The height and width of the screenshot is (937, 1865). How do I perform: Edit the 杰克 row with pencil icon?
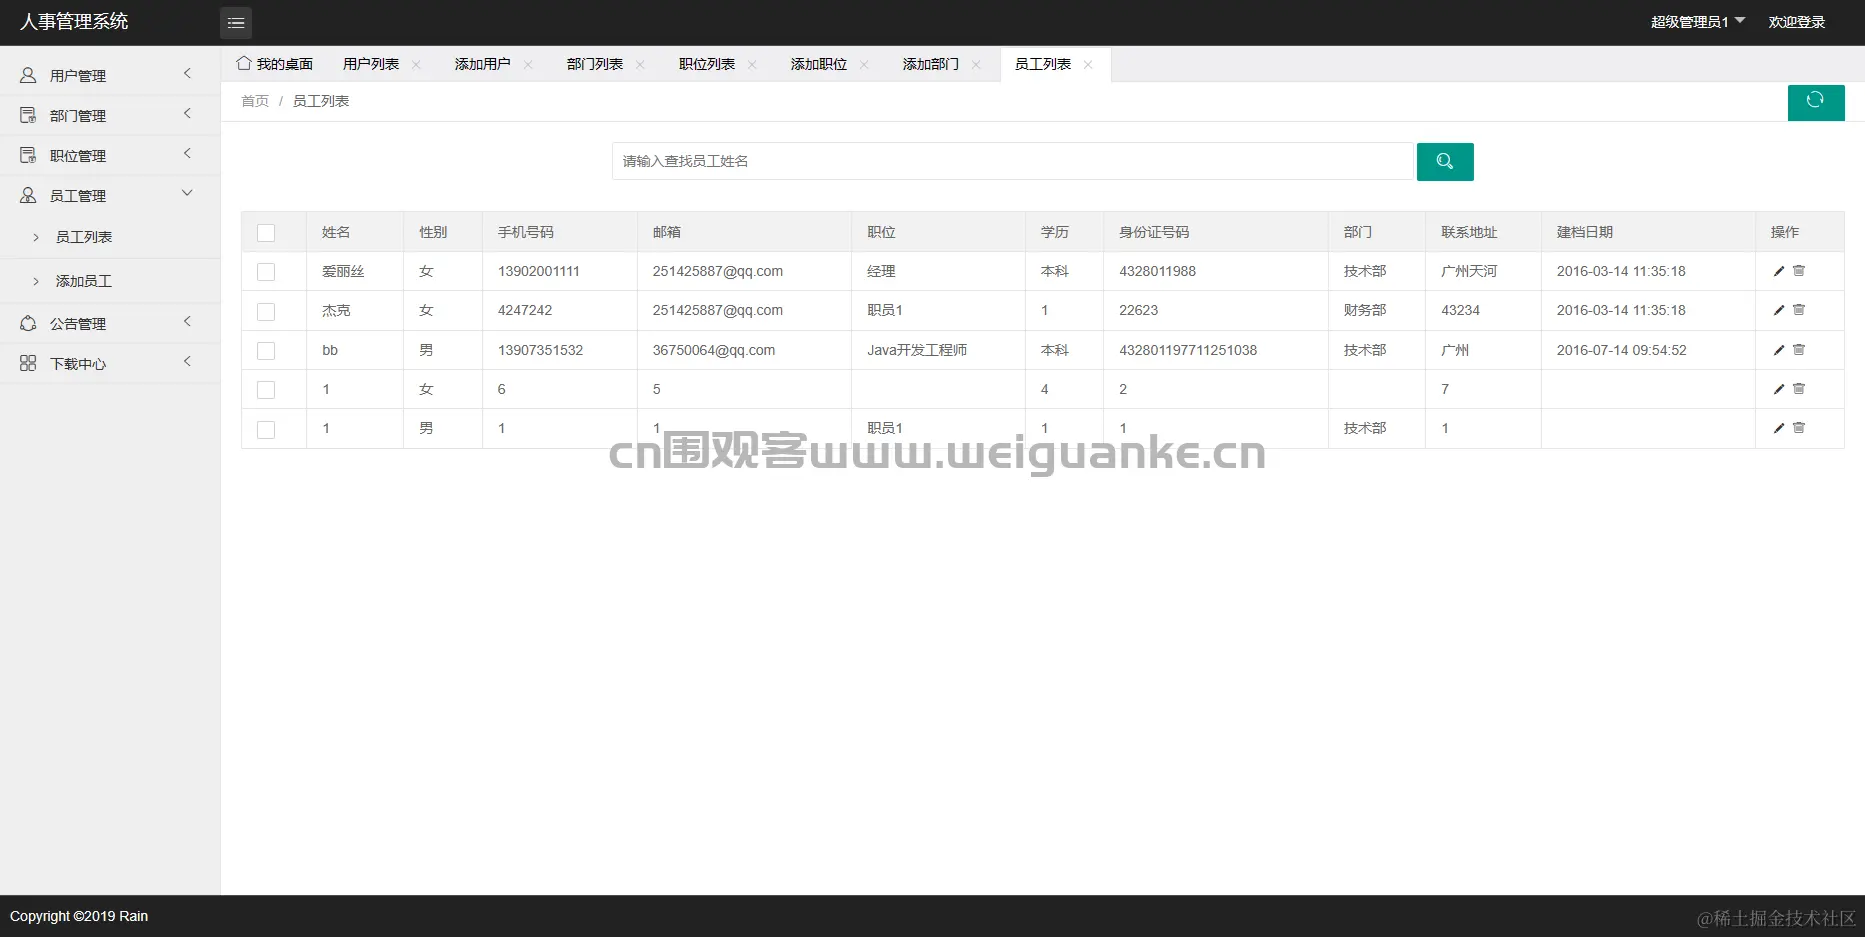click(x=1779, y=310)
